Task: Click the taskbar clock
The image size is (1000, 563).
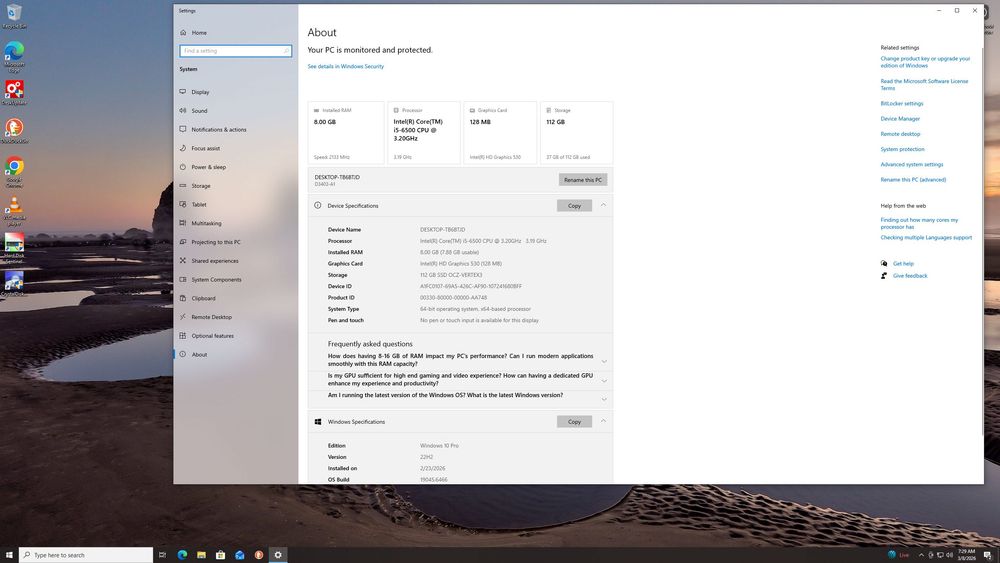Action: [966, 555]
